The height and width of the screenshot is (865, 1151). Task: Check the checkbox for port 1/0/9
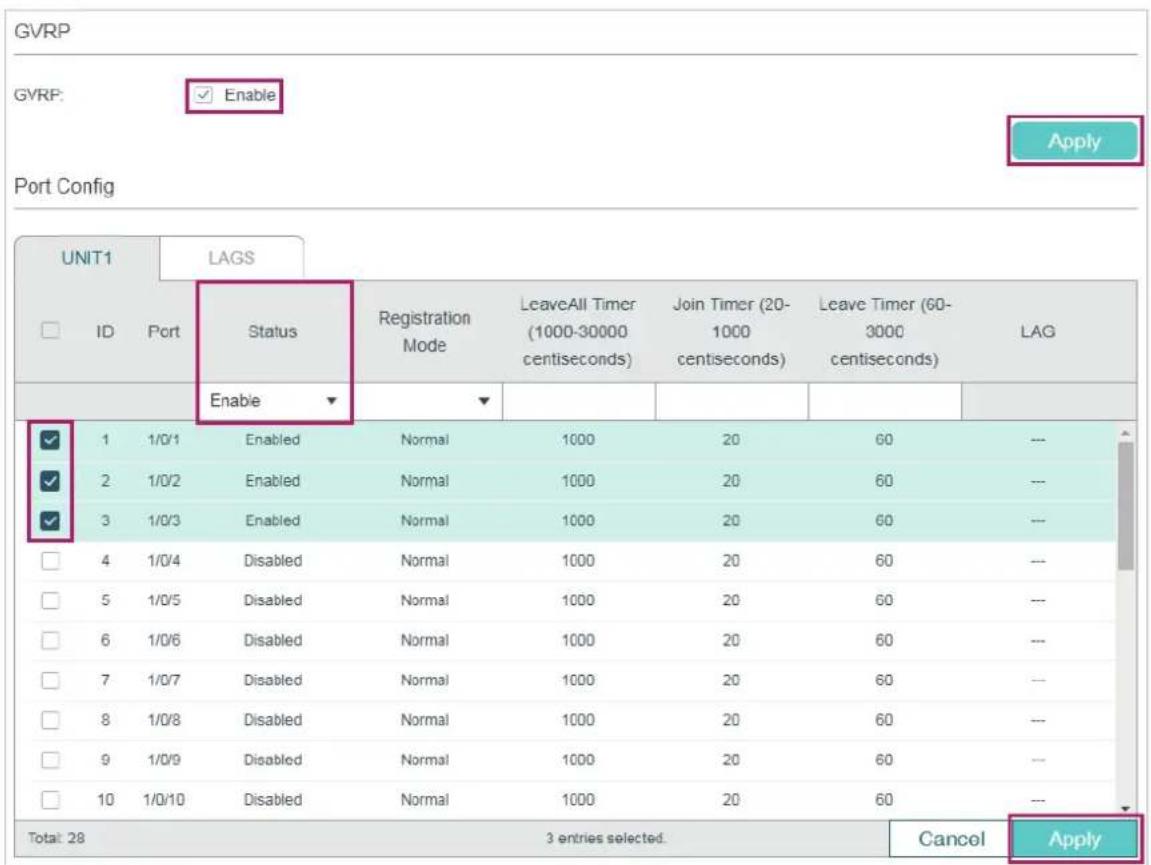pyautogui.click(x=50, y=759)
